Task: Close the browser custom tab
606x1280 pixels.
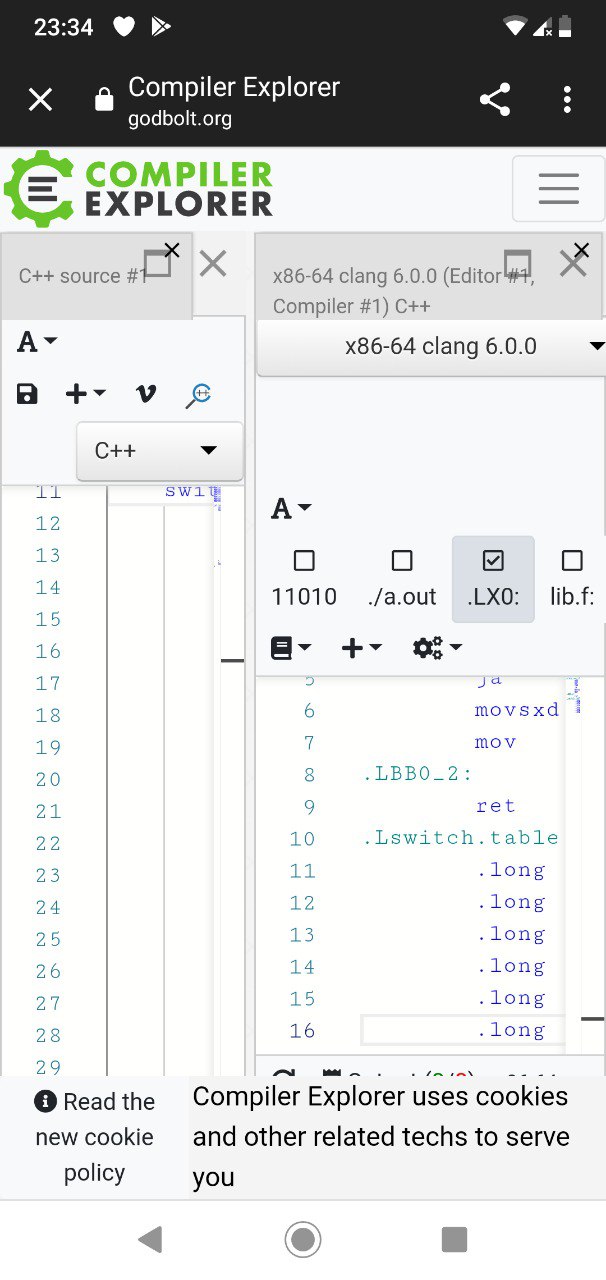Action: pyautogui.click(x=40, y=99)
